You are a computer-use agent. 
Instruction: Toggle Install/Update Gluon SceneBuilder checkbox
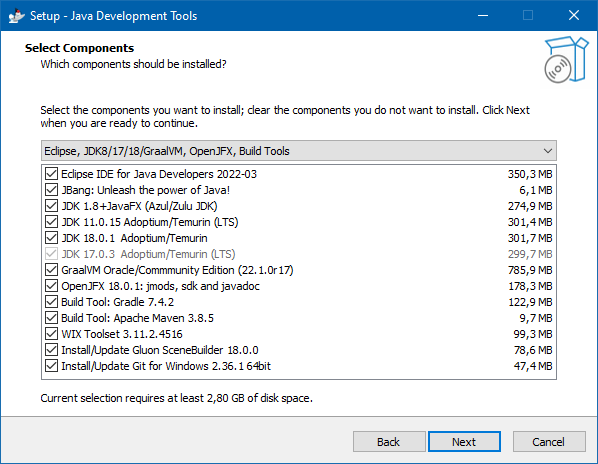coord(51,350)
